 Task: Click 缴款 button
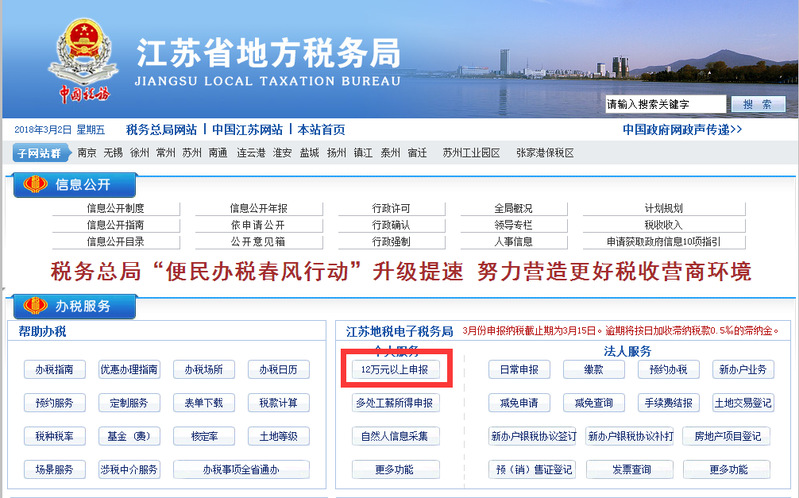[594, 370]
